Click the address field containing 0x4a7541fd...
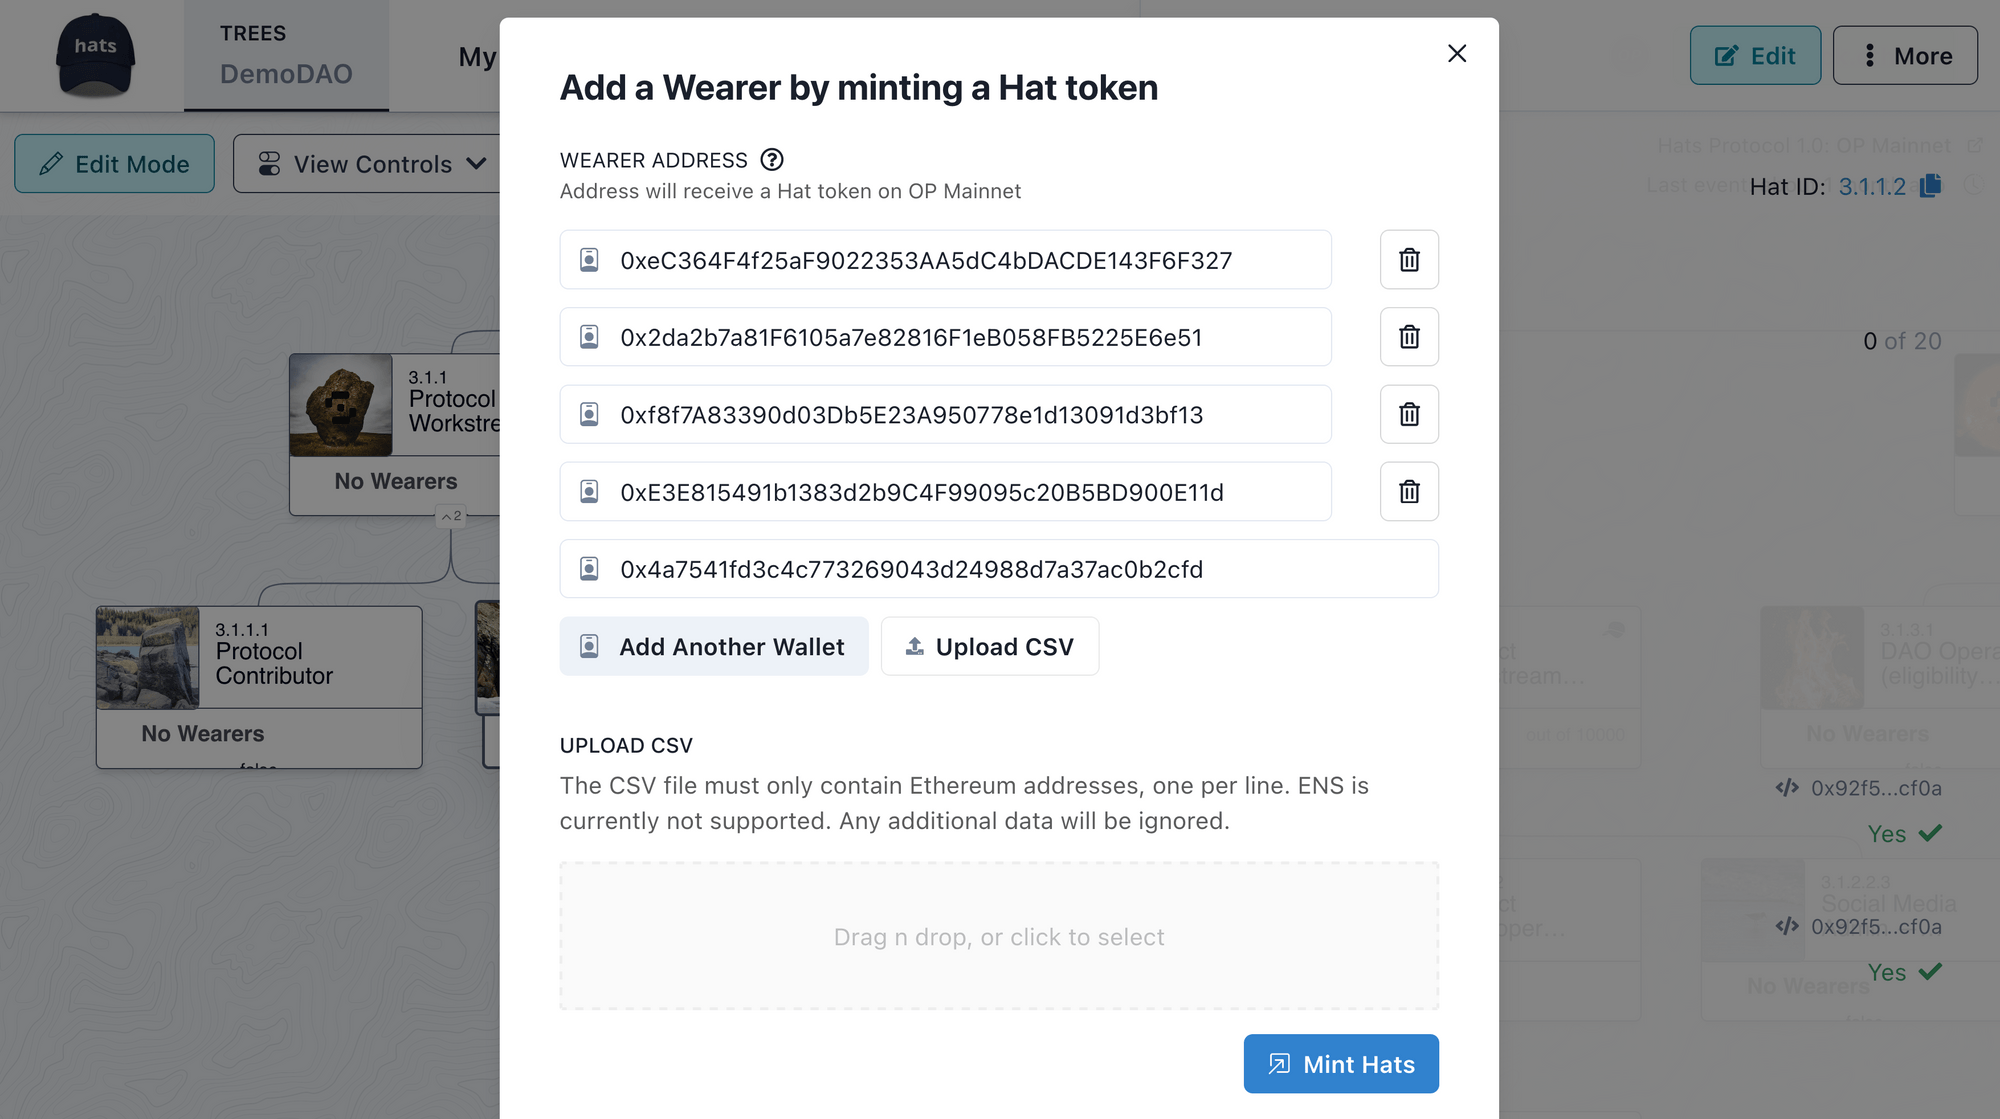The image size is (2000, 1119). [1000, 568]
